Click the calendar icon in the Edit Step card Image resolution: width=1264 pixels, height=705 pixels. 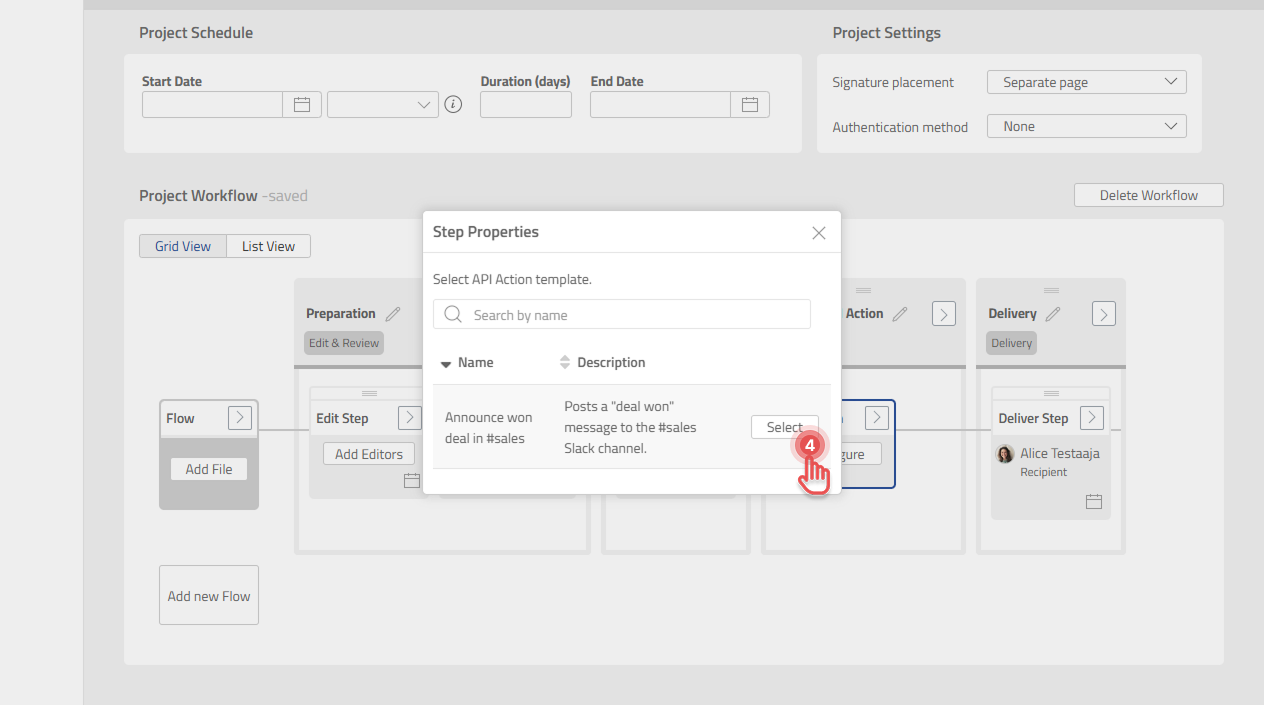(412, 481)
